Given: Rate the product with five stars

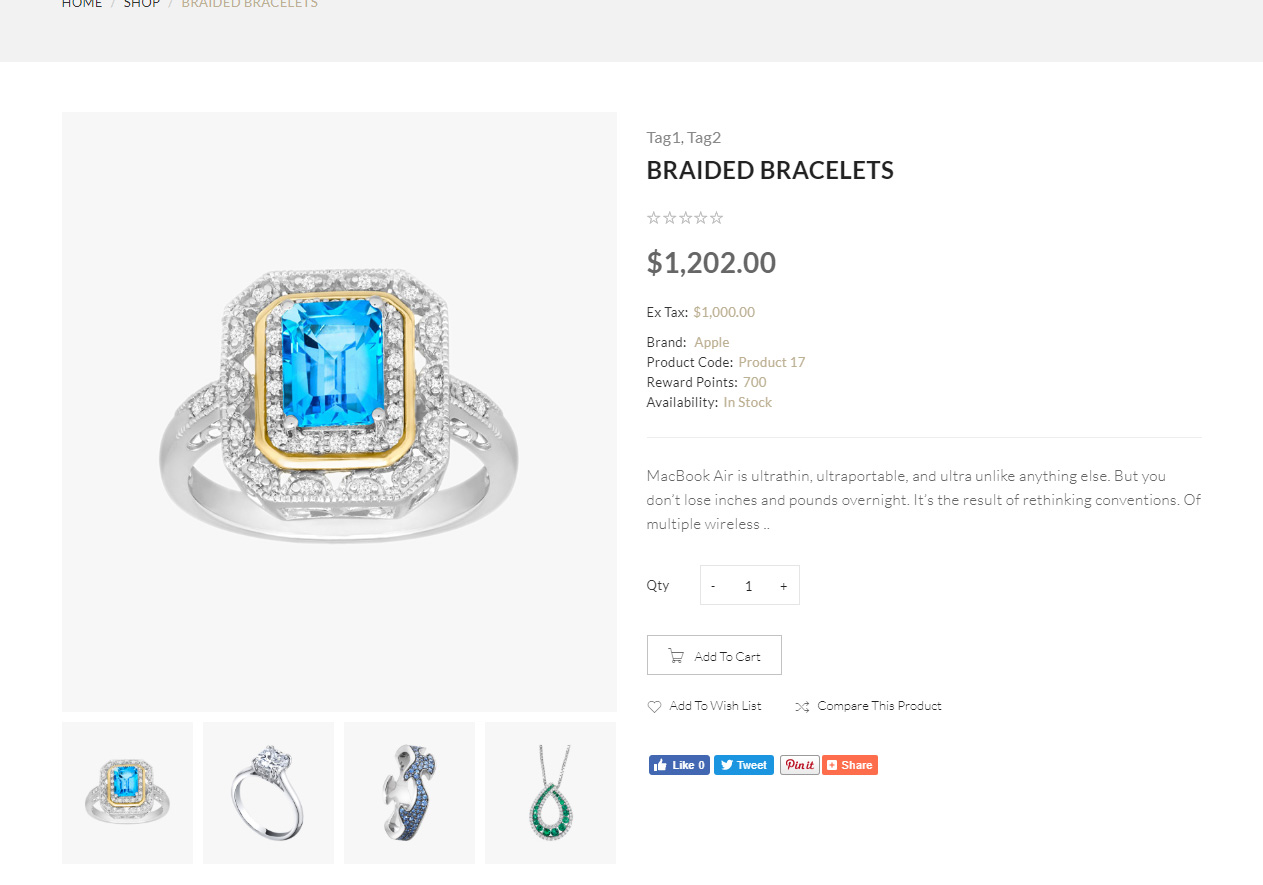Looking at the screenshot, I should (716, 218).
